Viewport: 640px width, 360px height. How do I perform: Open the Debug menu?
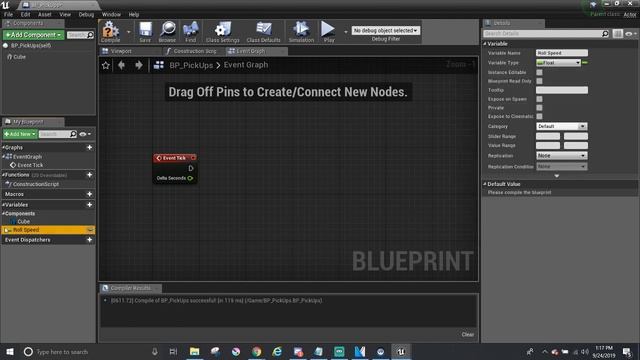click(x=86, y=14)
